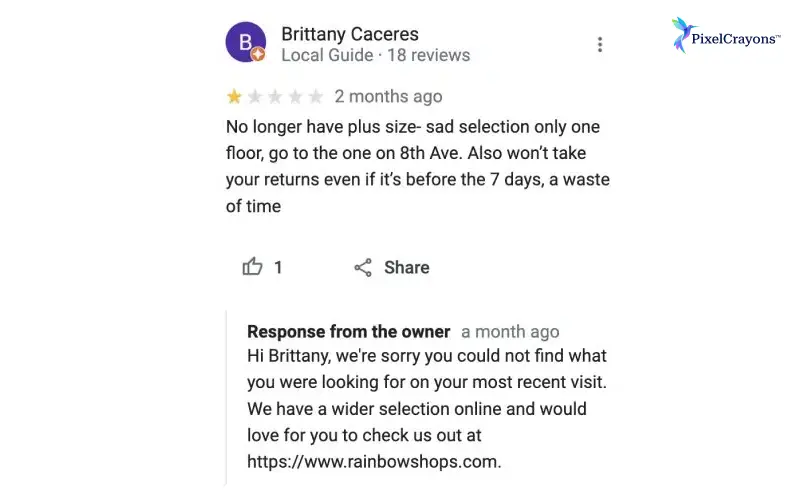
Task: Click the fourth gray rating star
Action: coord(295,97)
